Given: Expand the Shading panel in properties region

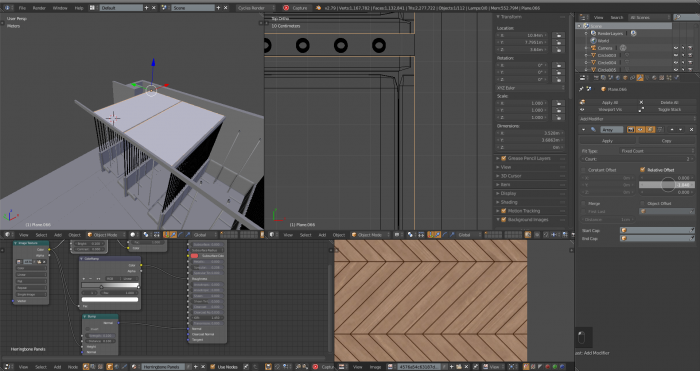Looking at the screenshot, I should point(498,202).
